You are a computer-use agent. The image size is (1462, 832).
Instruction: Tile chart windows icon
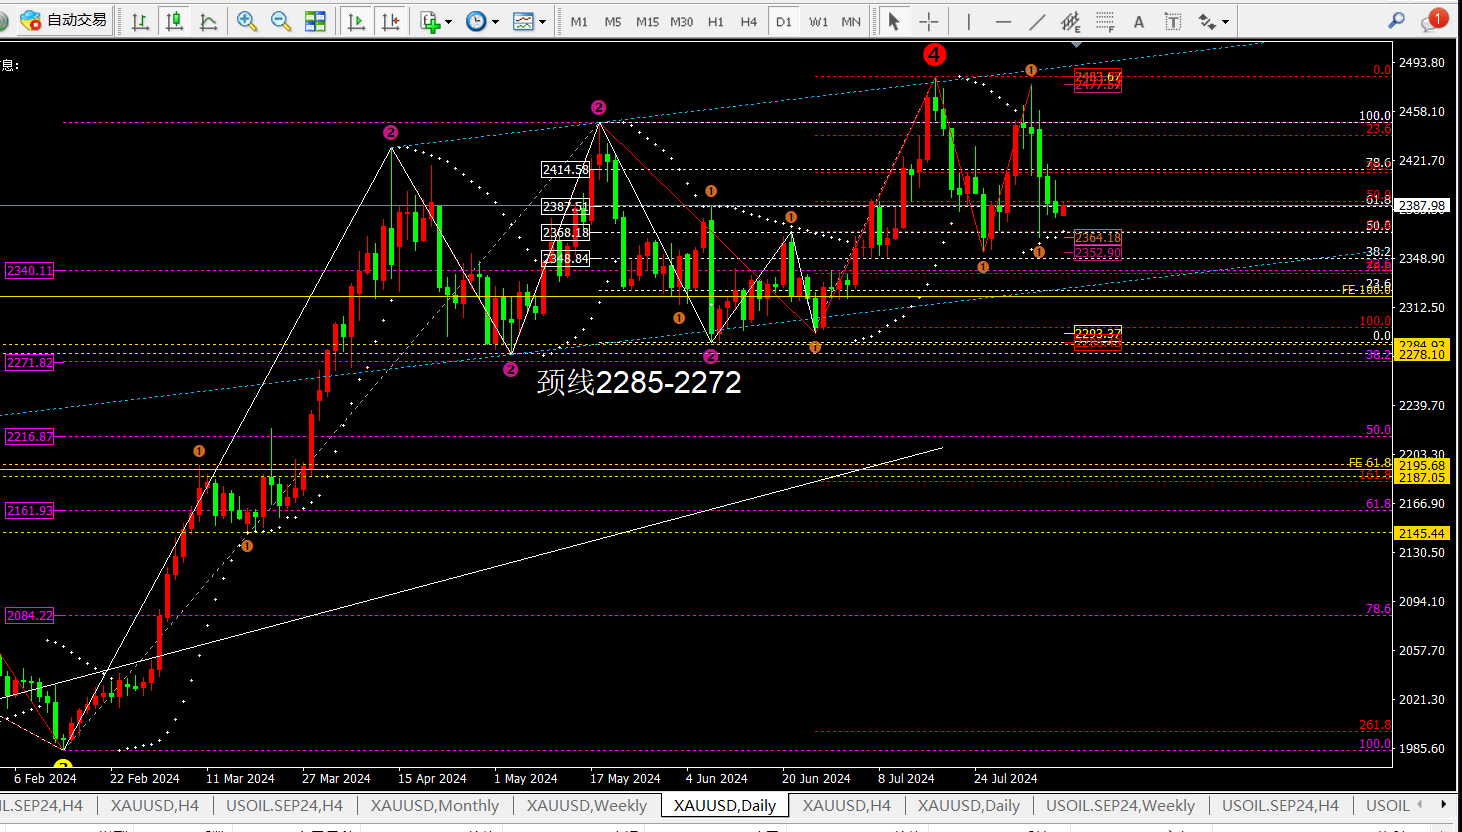315,21
